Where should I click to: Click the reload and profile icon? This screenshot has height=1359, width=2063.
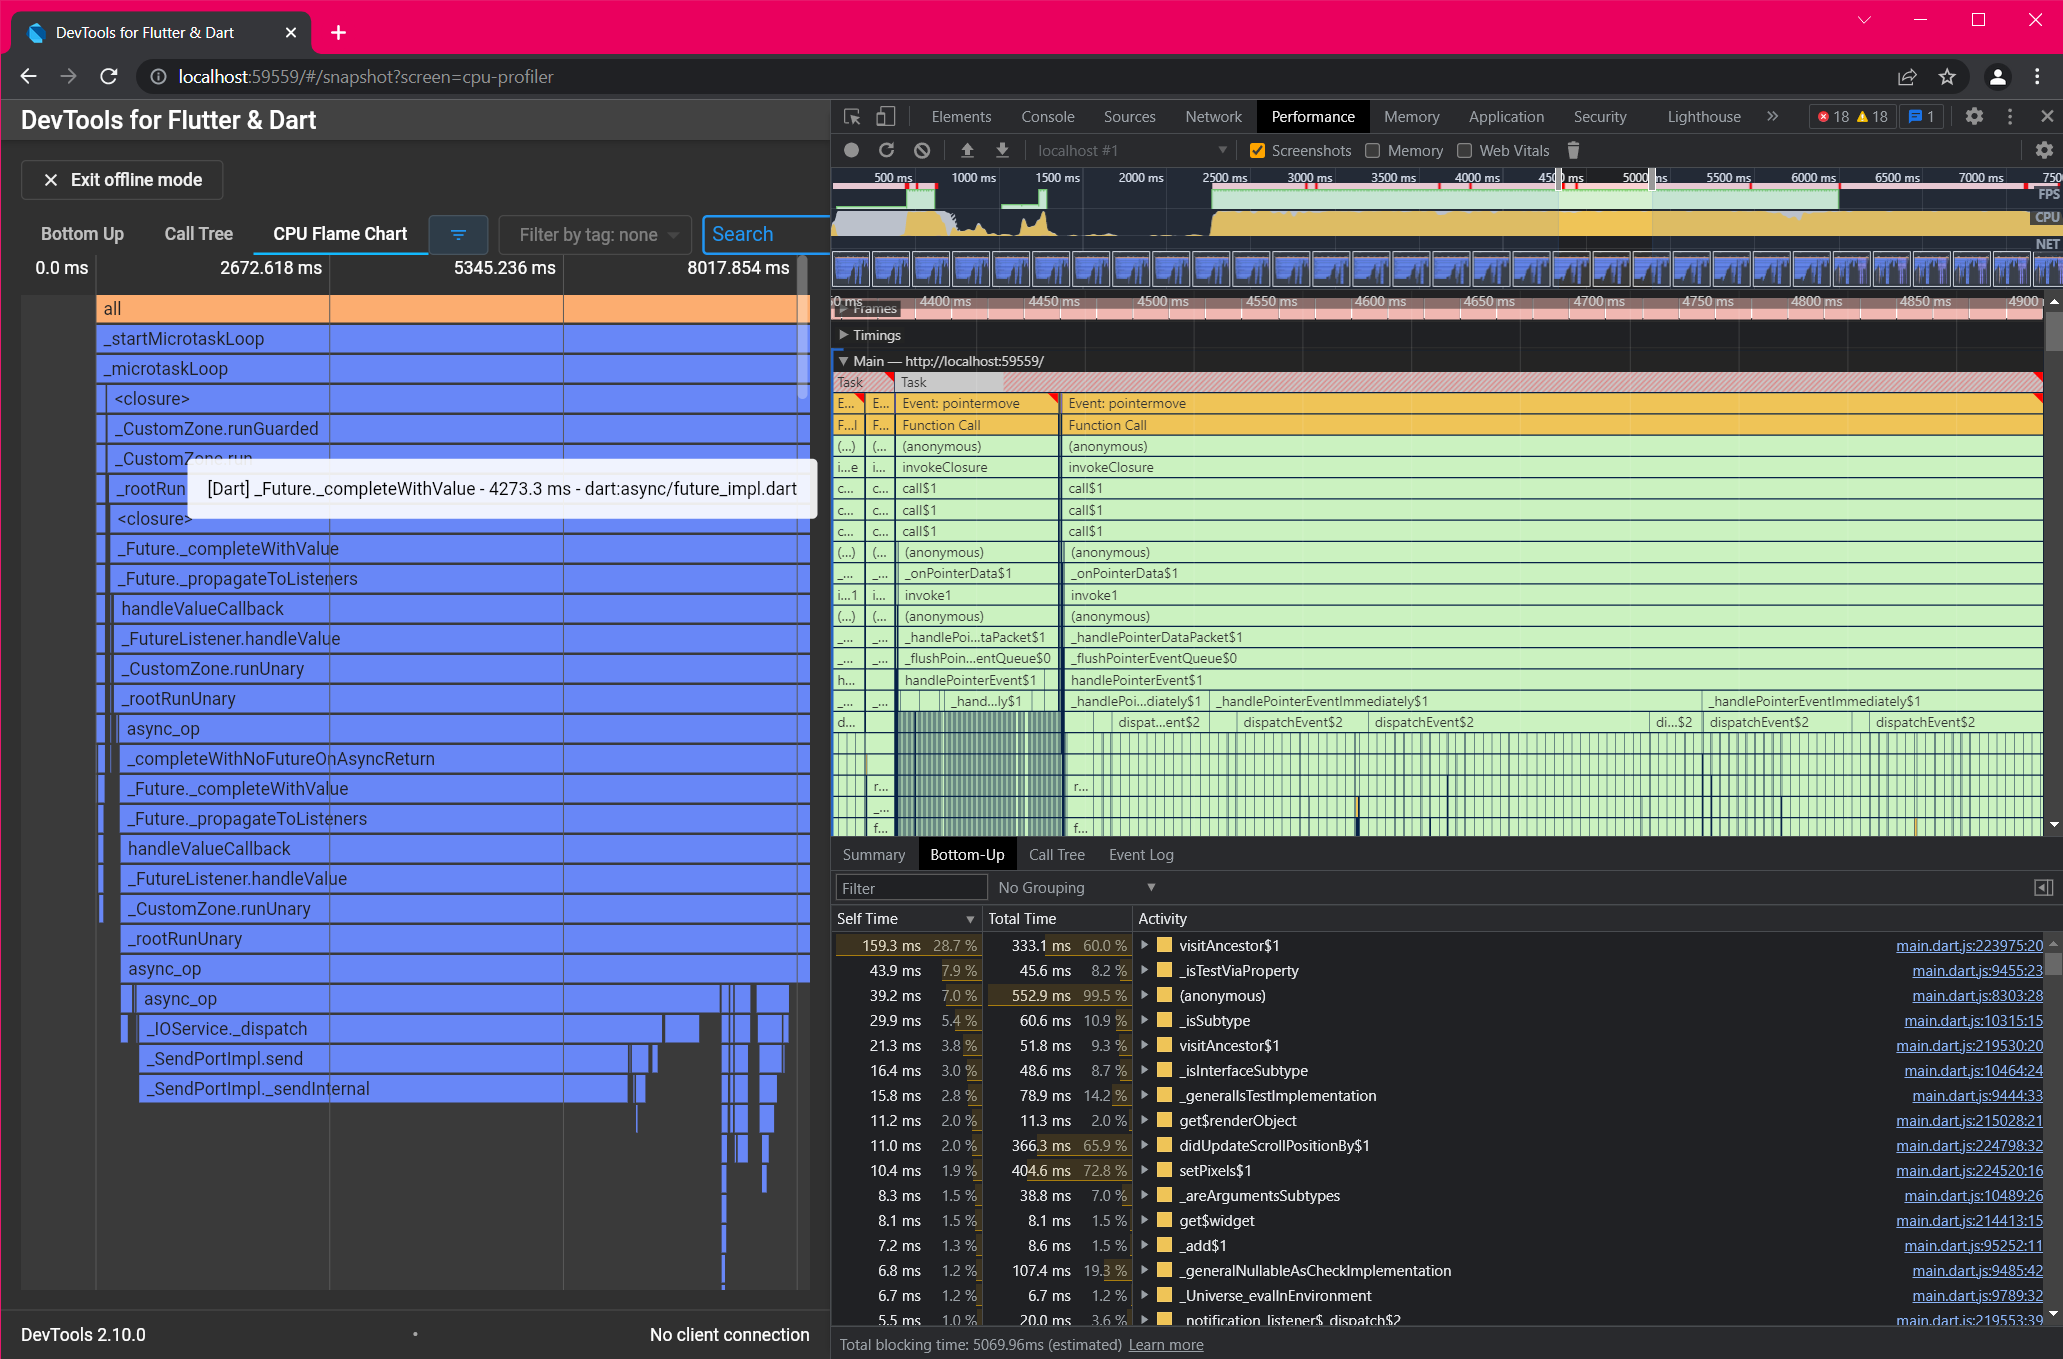[886, 150]
